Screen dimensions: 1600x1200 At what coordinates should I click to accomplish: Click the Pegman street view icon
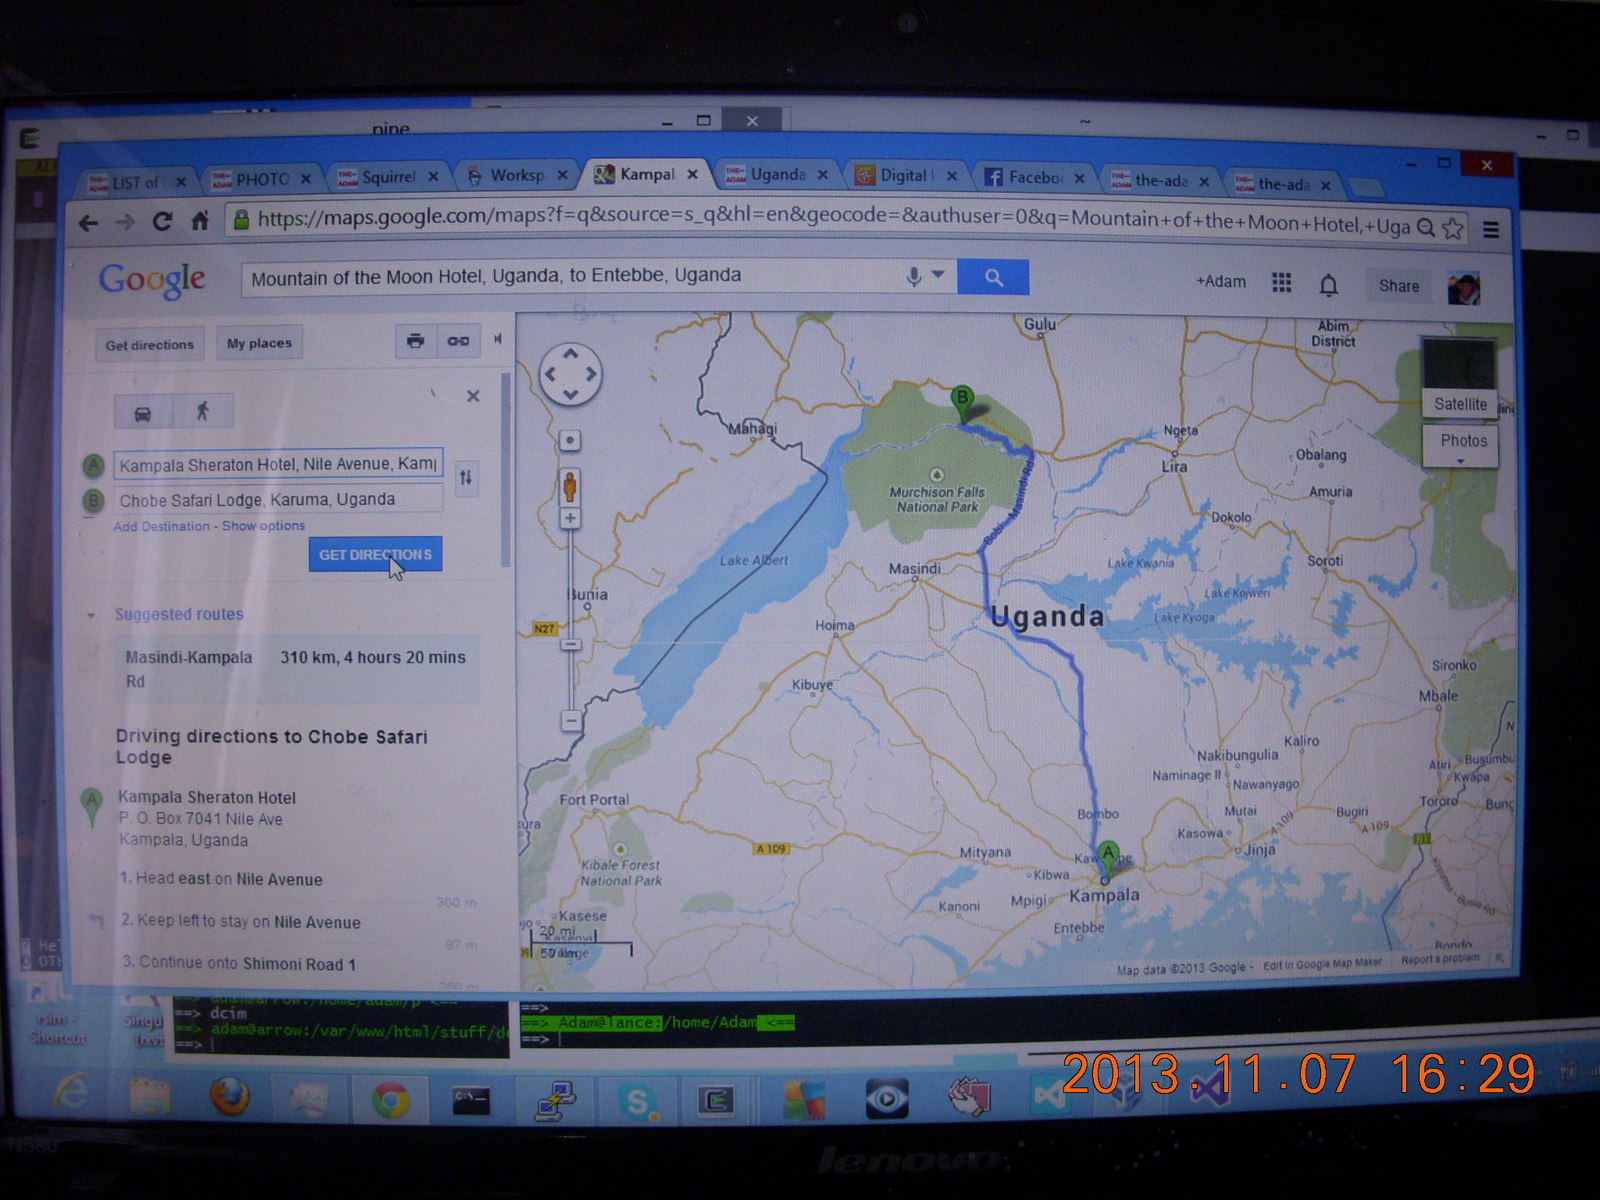coord(570,487)
